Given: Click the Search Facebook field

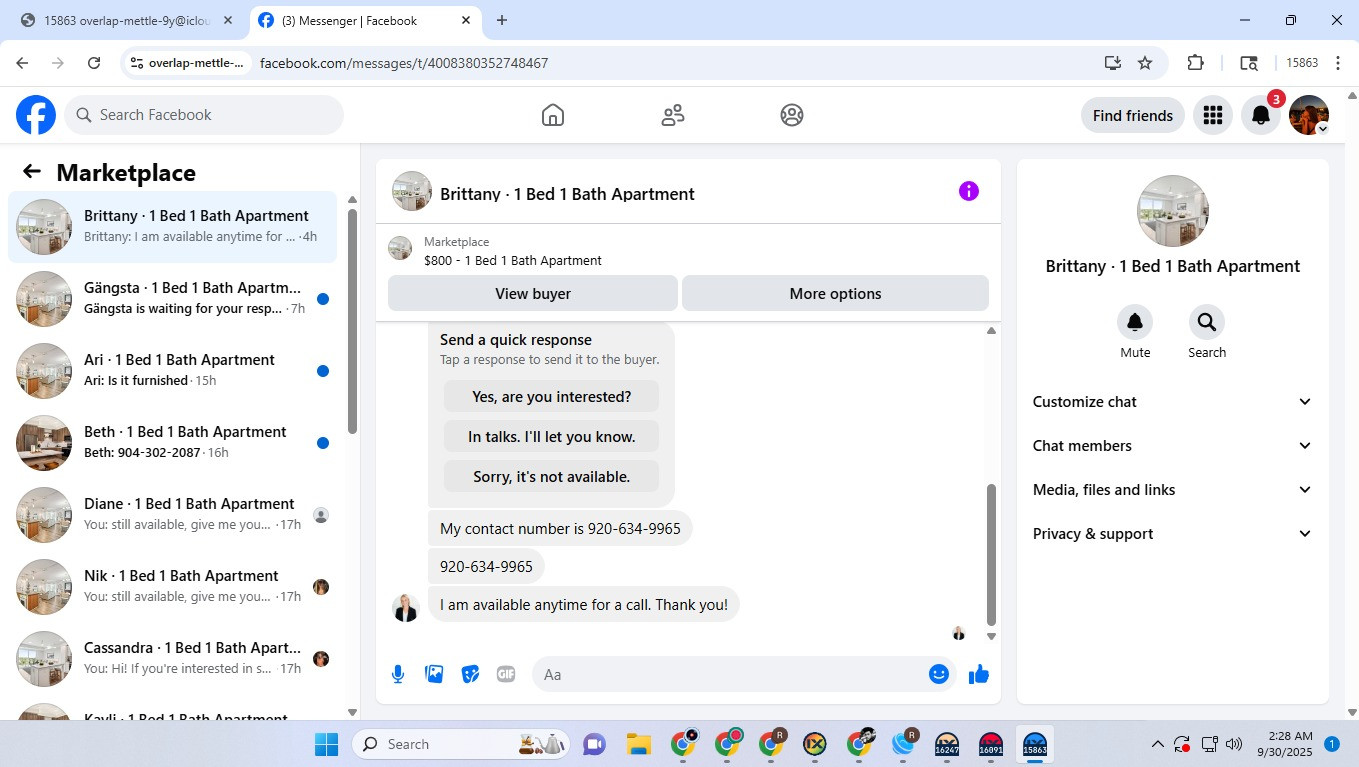Looking at the screenshot, I should [x=204, y=115].
